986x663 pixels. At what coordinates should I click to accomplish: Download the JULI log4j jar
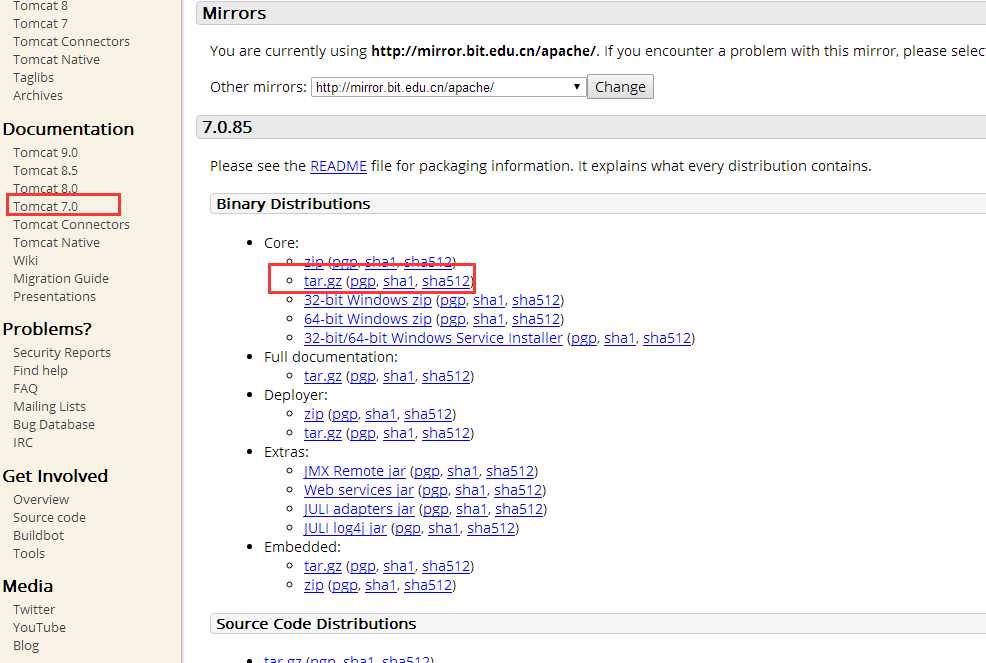pyautogui.click(x=345, y=528)
